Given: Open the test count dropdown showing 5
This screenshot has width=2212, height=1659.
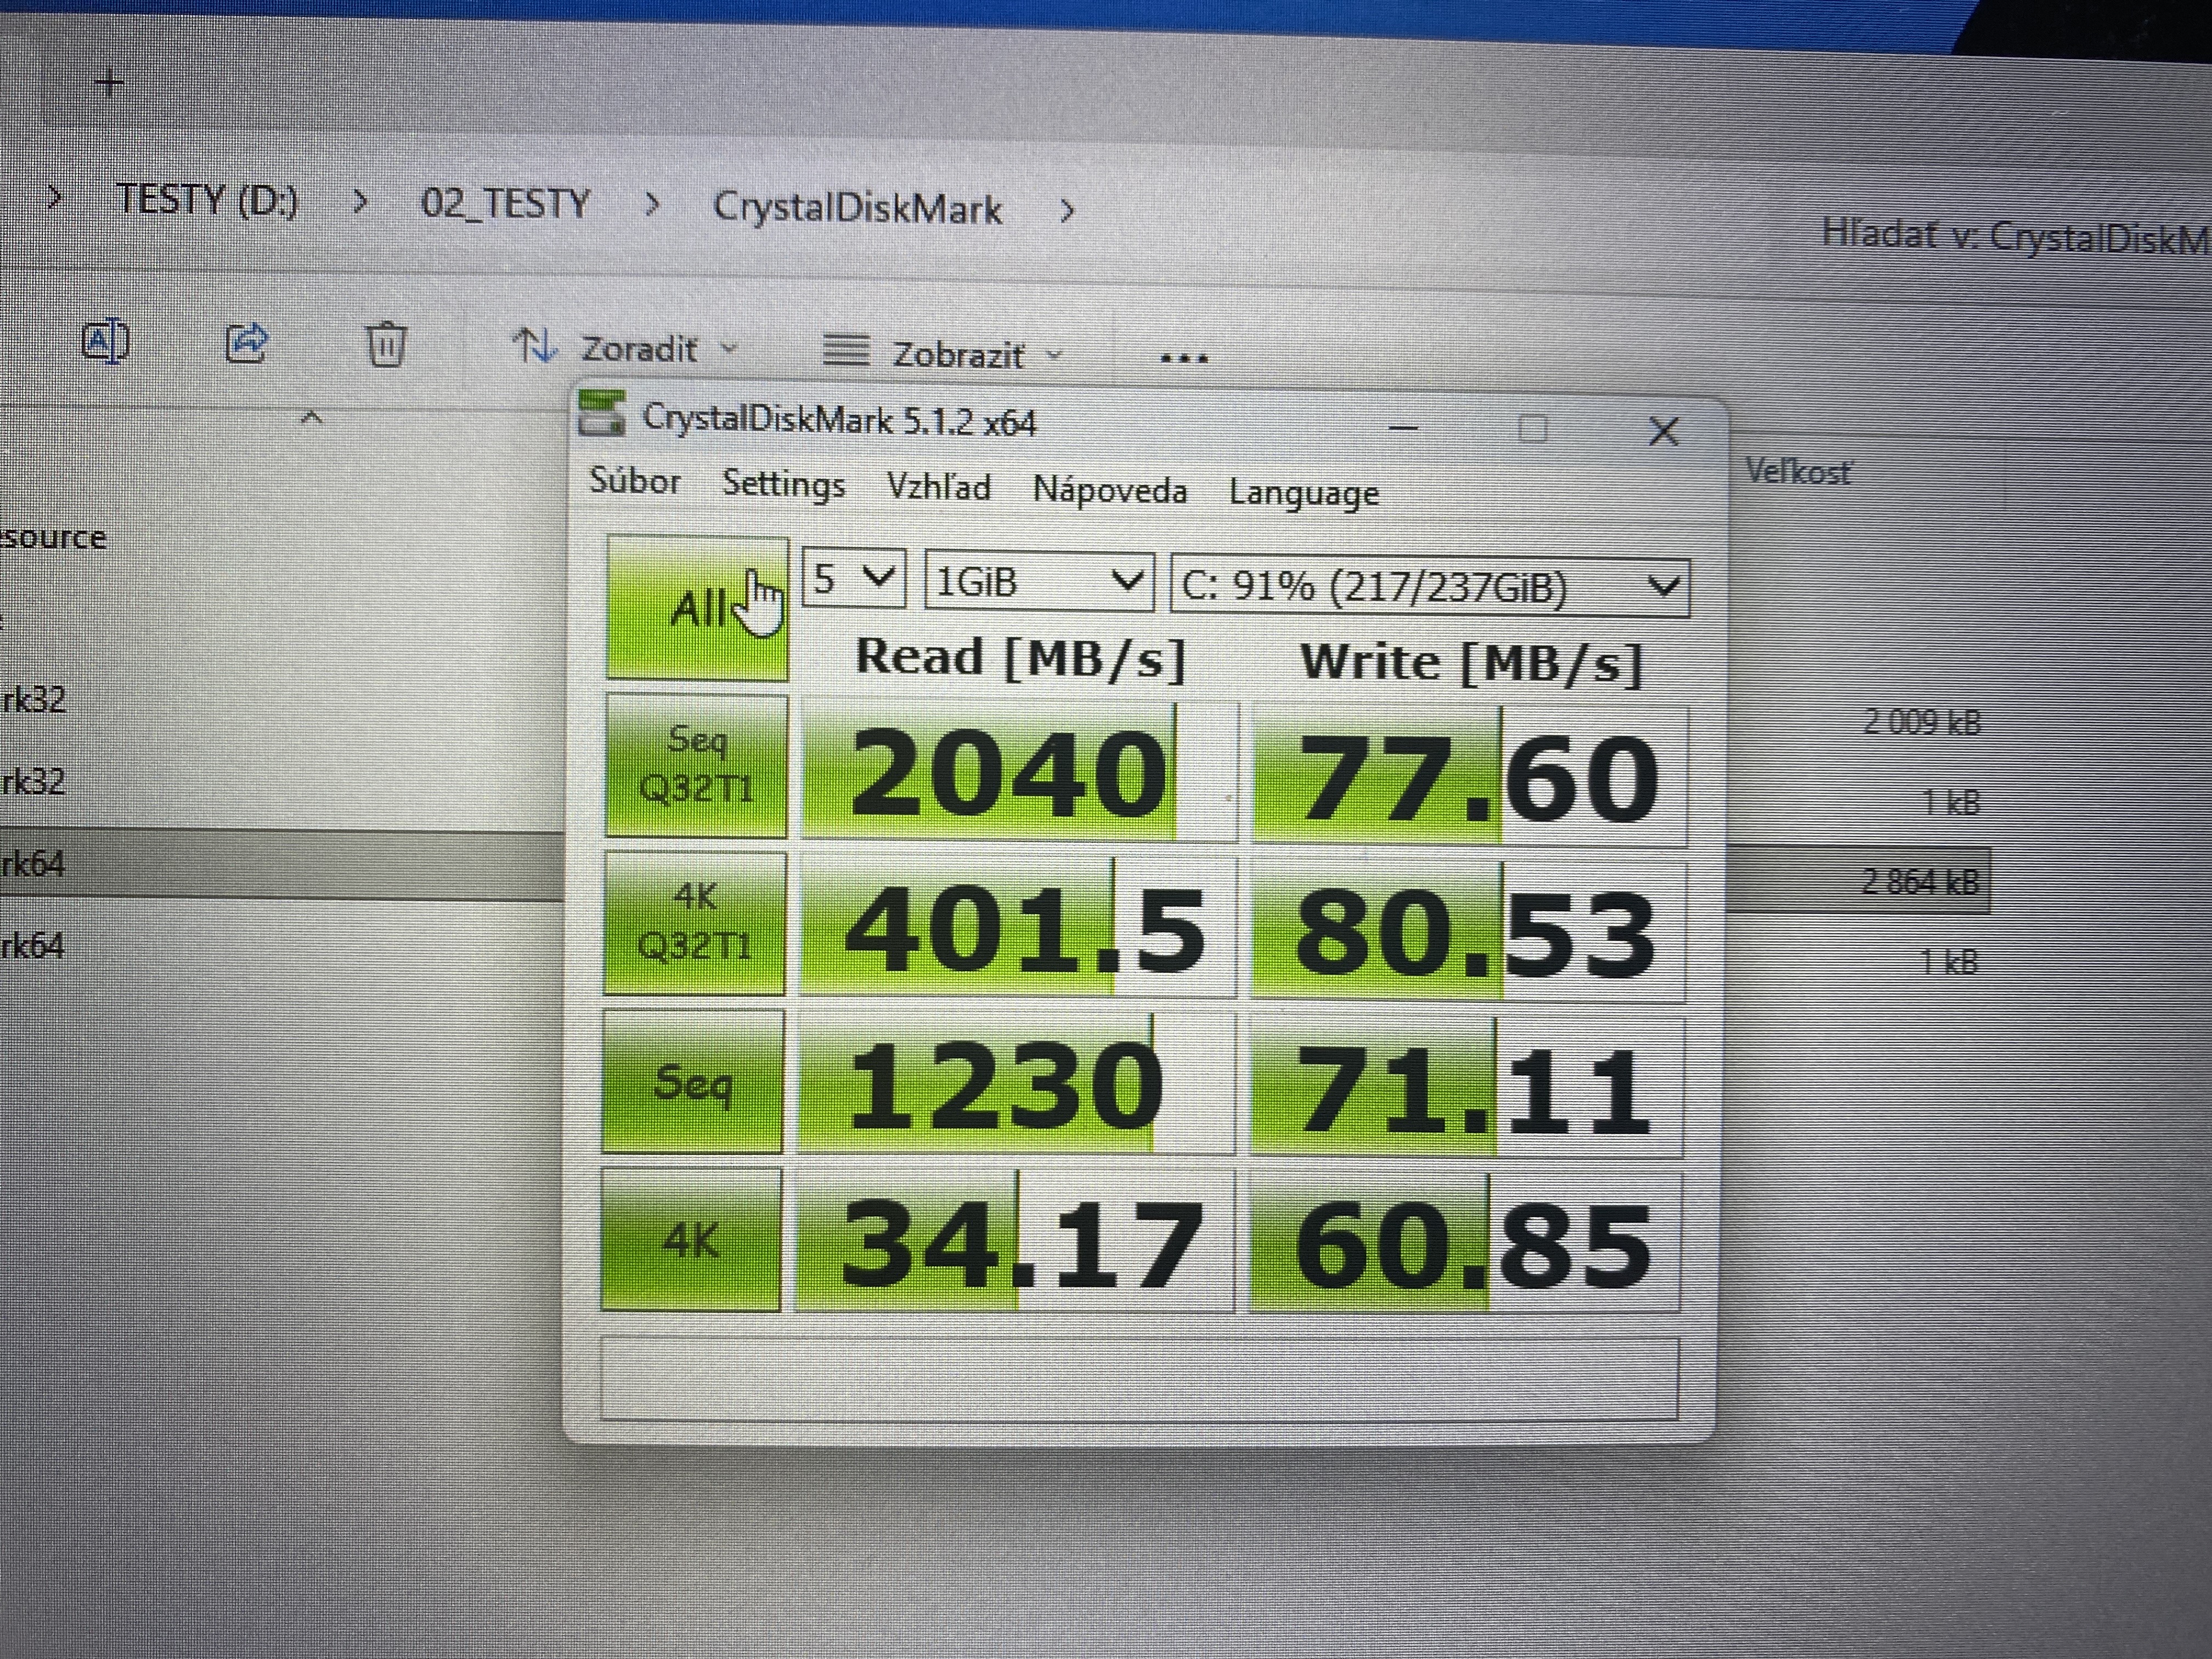Looking at the screenshot, I should coord(854,579).
